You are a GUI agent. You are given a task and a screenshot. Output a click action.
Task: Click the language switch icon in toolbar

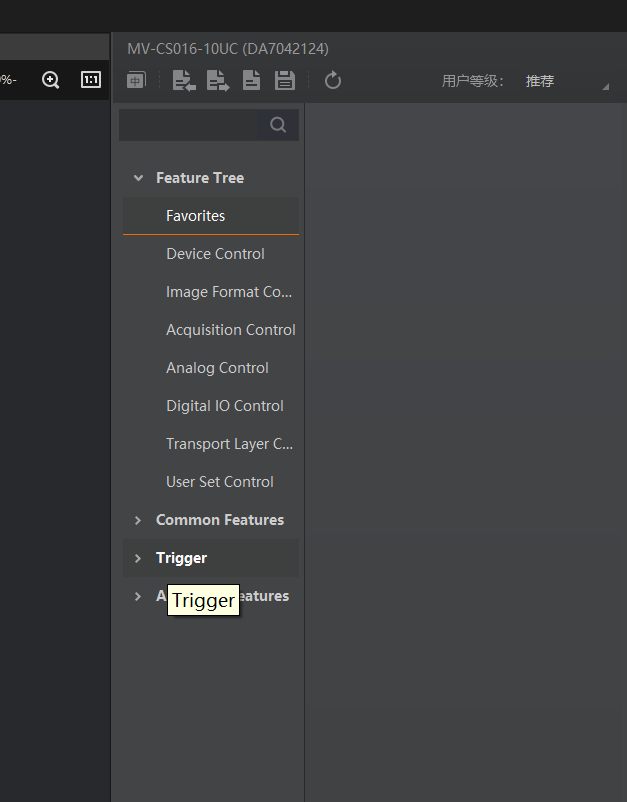click(x=136, y=81)
